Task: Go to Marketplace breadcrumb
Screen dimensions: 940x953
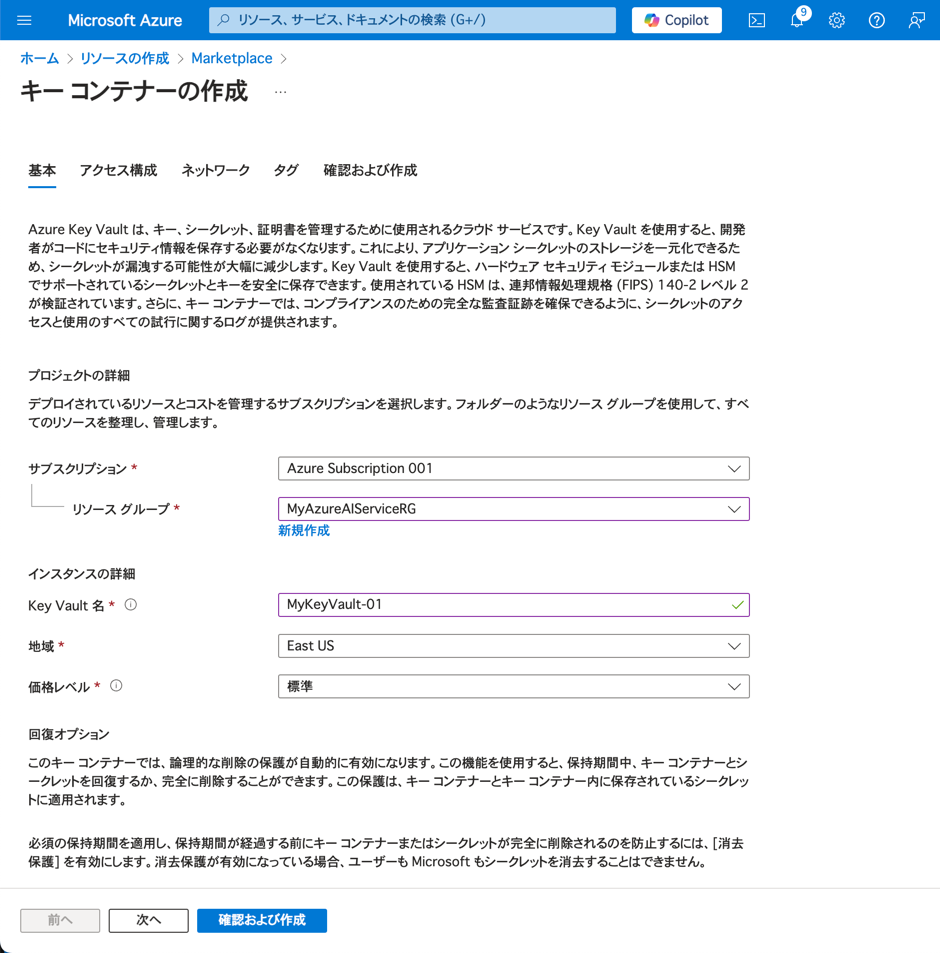Action: [232, 58]
